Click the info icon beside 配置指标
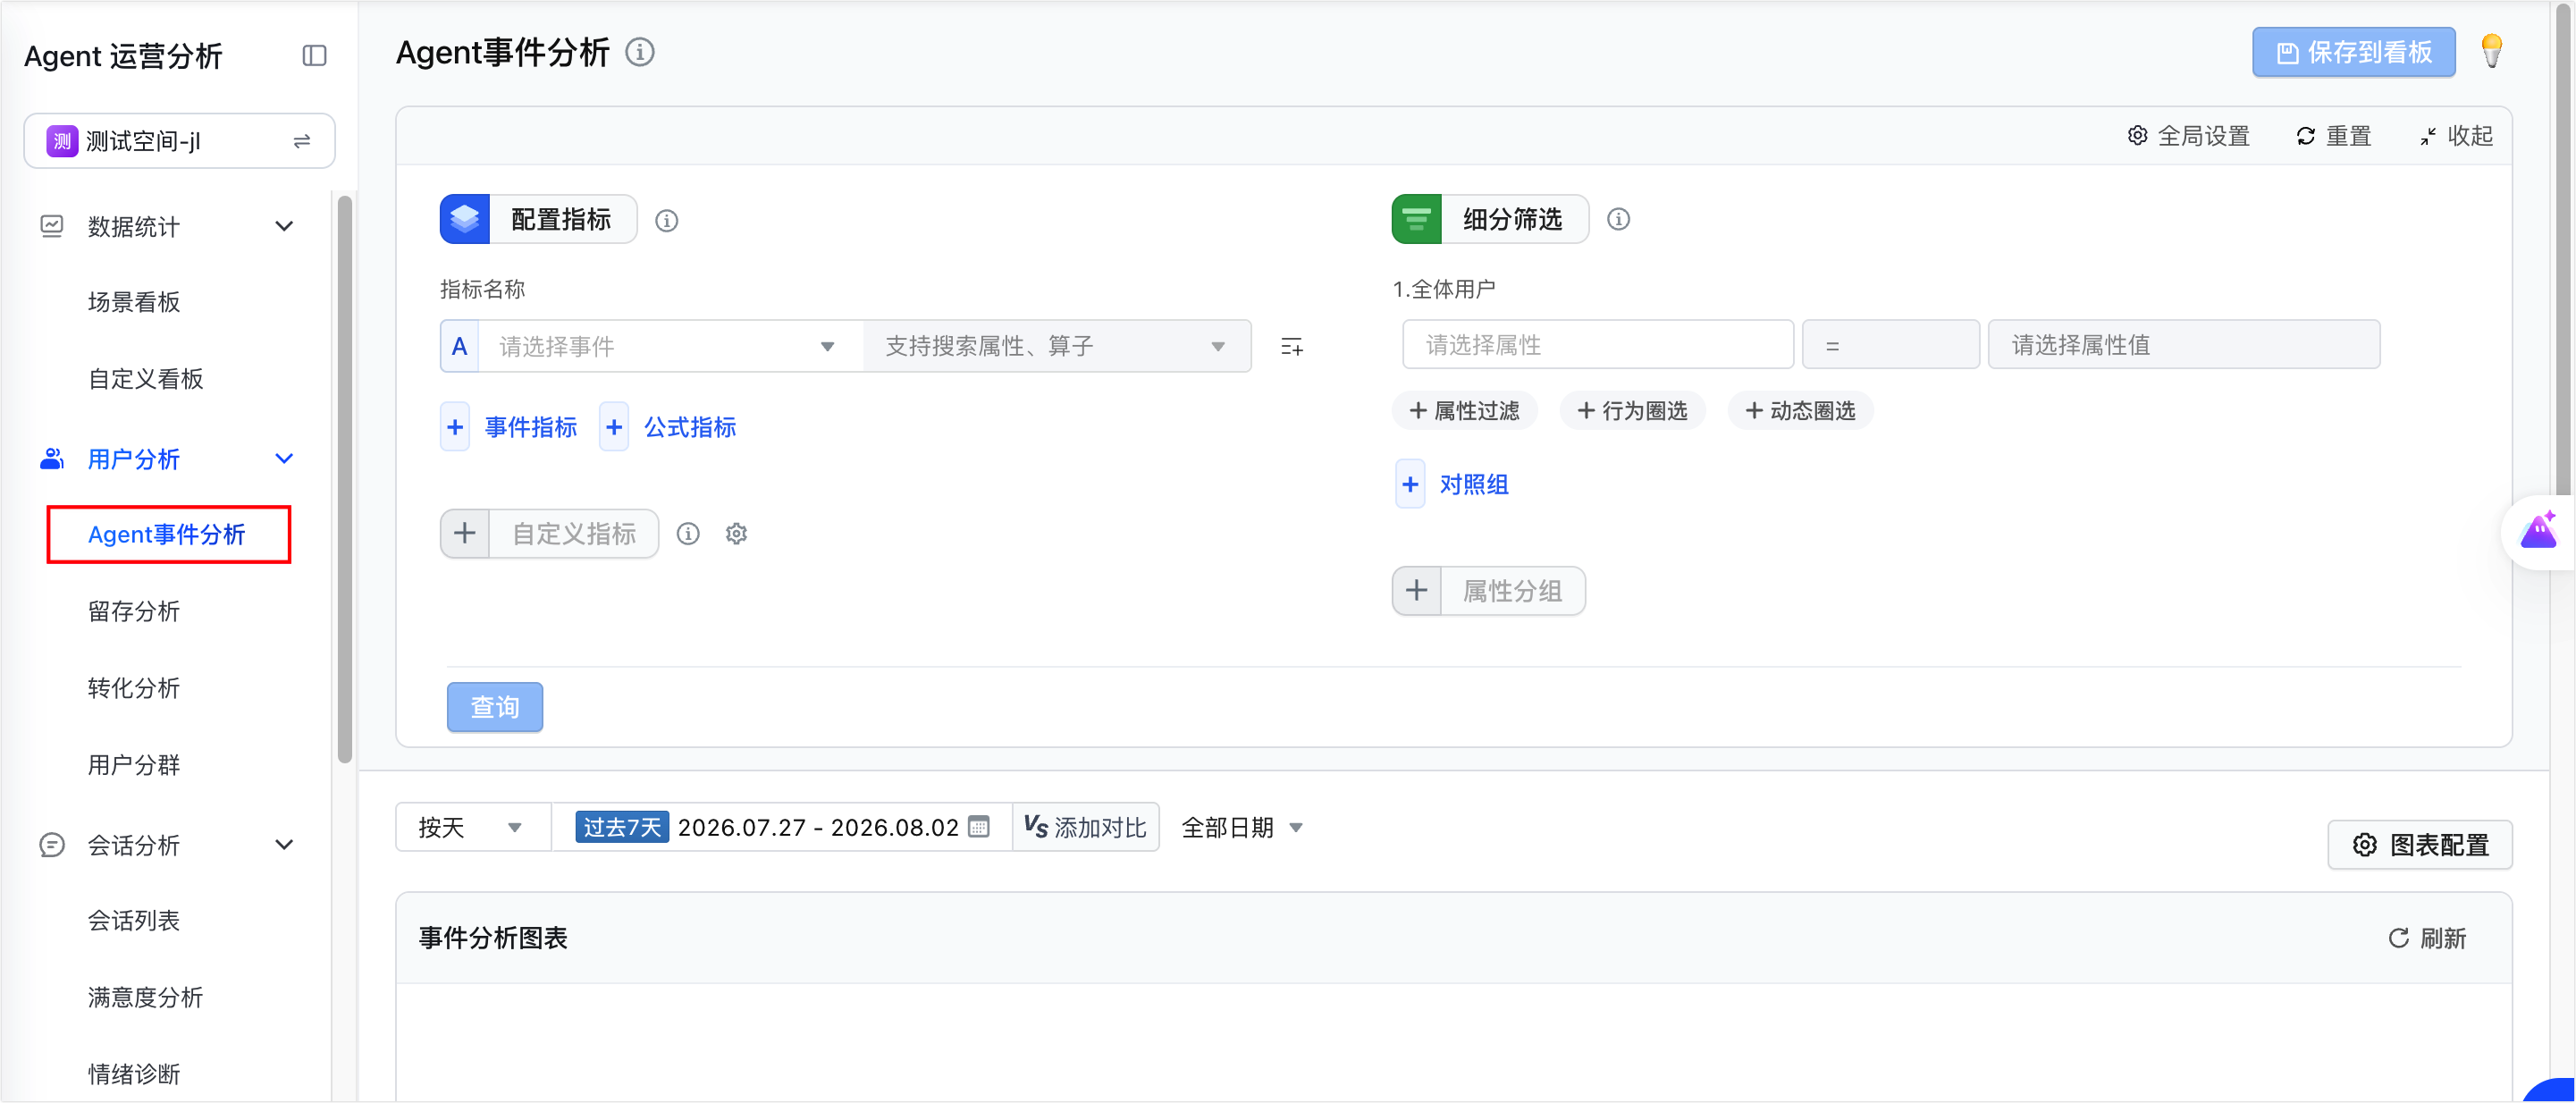 coord(666,221)
